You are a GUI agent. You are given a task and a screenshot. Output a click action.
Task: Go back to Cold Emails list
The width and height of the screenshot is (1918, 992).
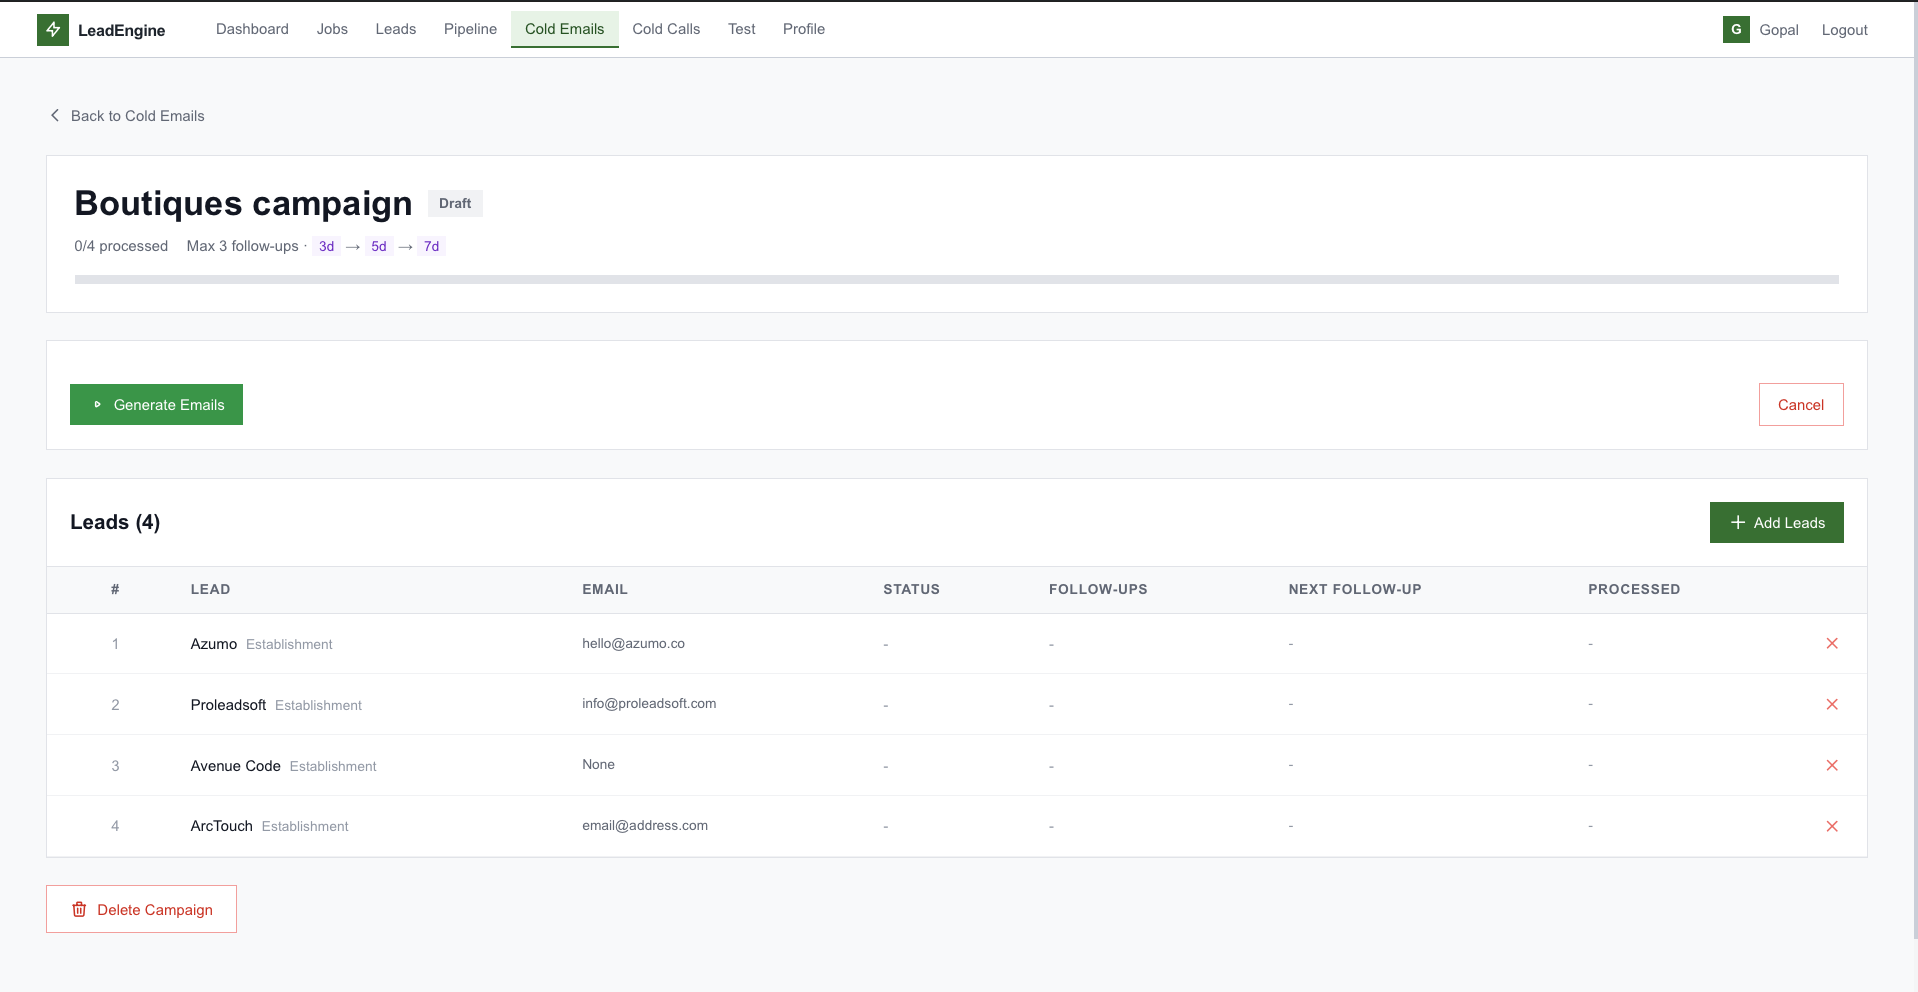click(137, 116)
